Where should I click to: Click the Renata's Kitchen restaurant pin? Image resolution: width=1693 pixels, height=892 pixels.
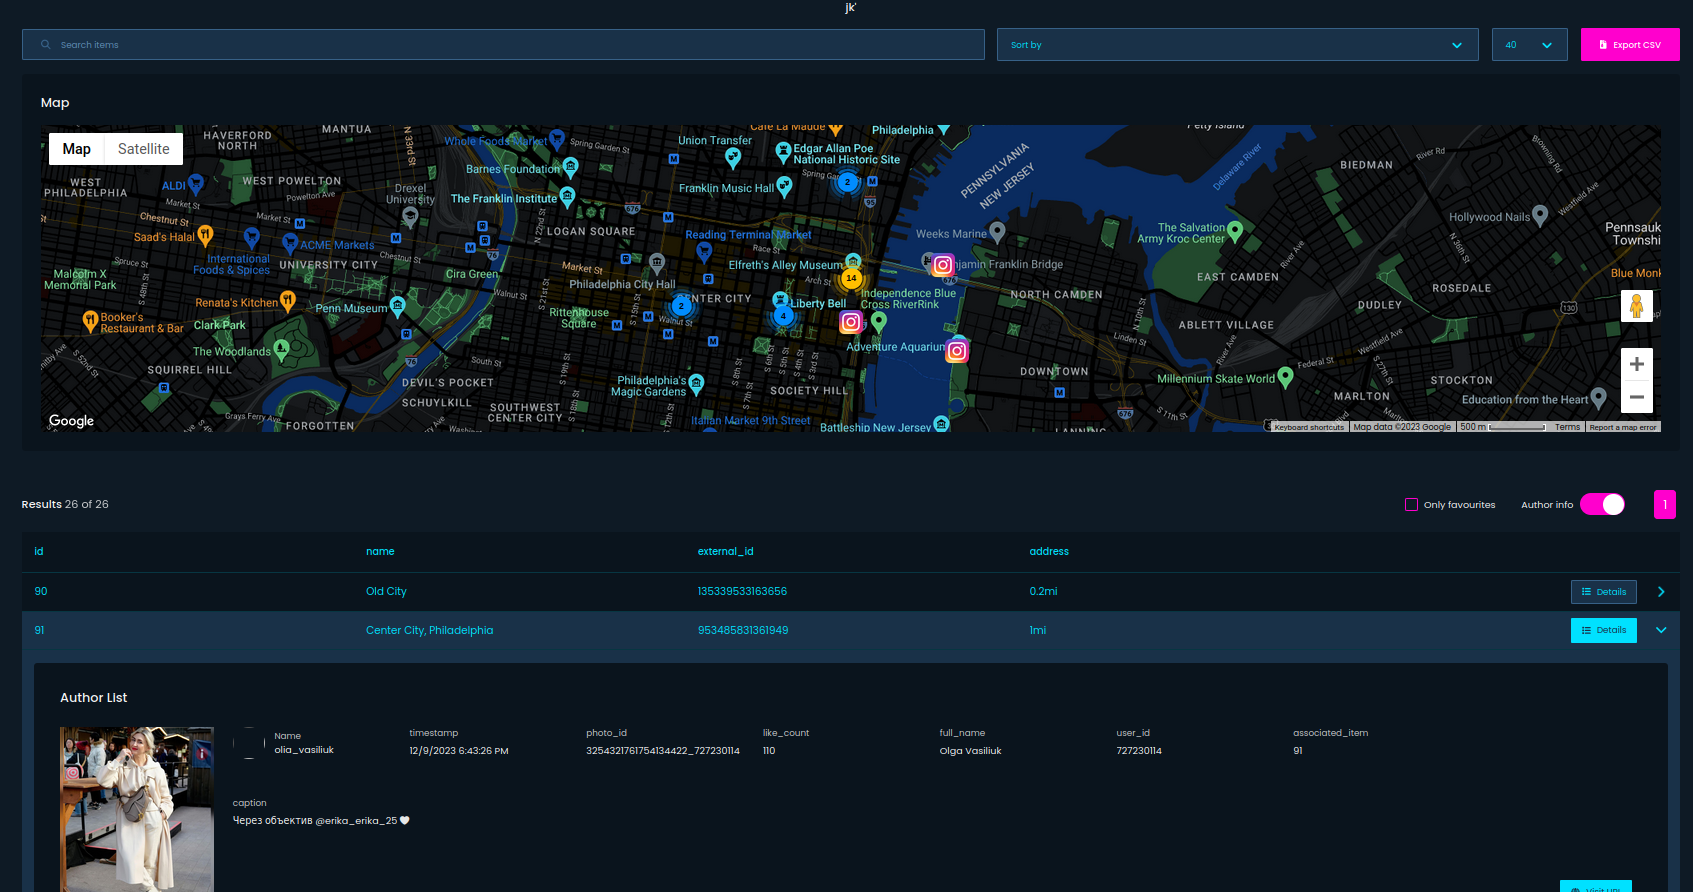(288, 300)
